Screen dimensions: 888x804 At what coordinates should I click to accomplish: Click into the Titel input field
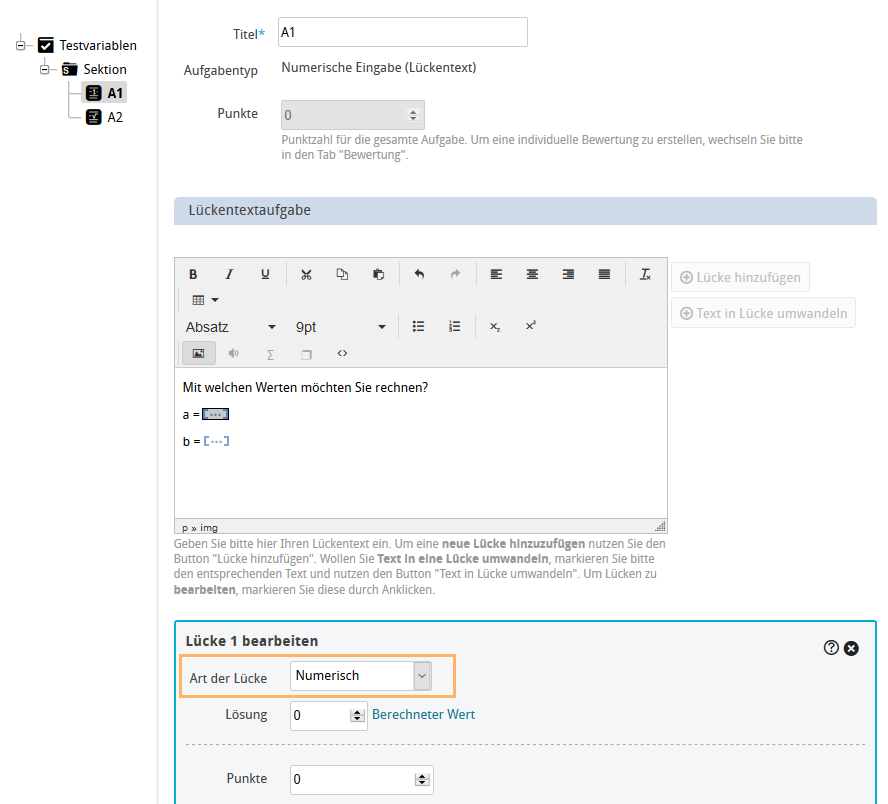point(401,33)
